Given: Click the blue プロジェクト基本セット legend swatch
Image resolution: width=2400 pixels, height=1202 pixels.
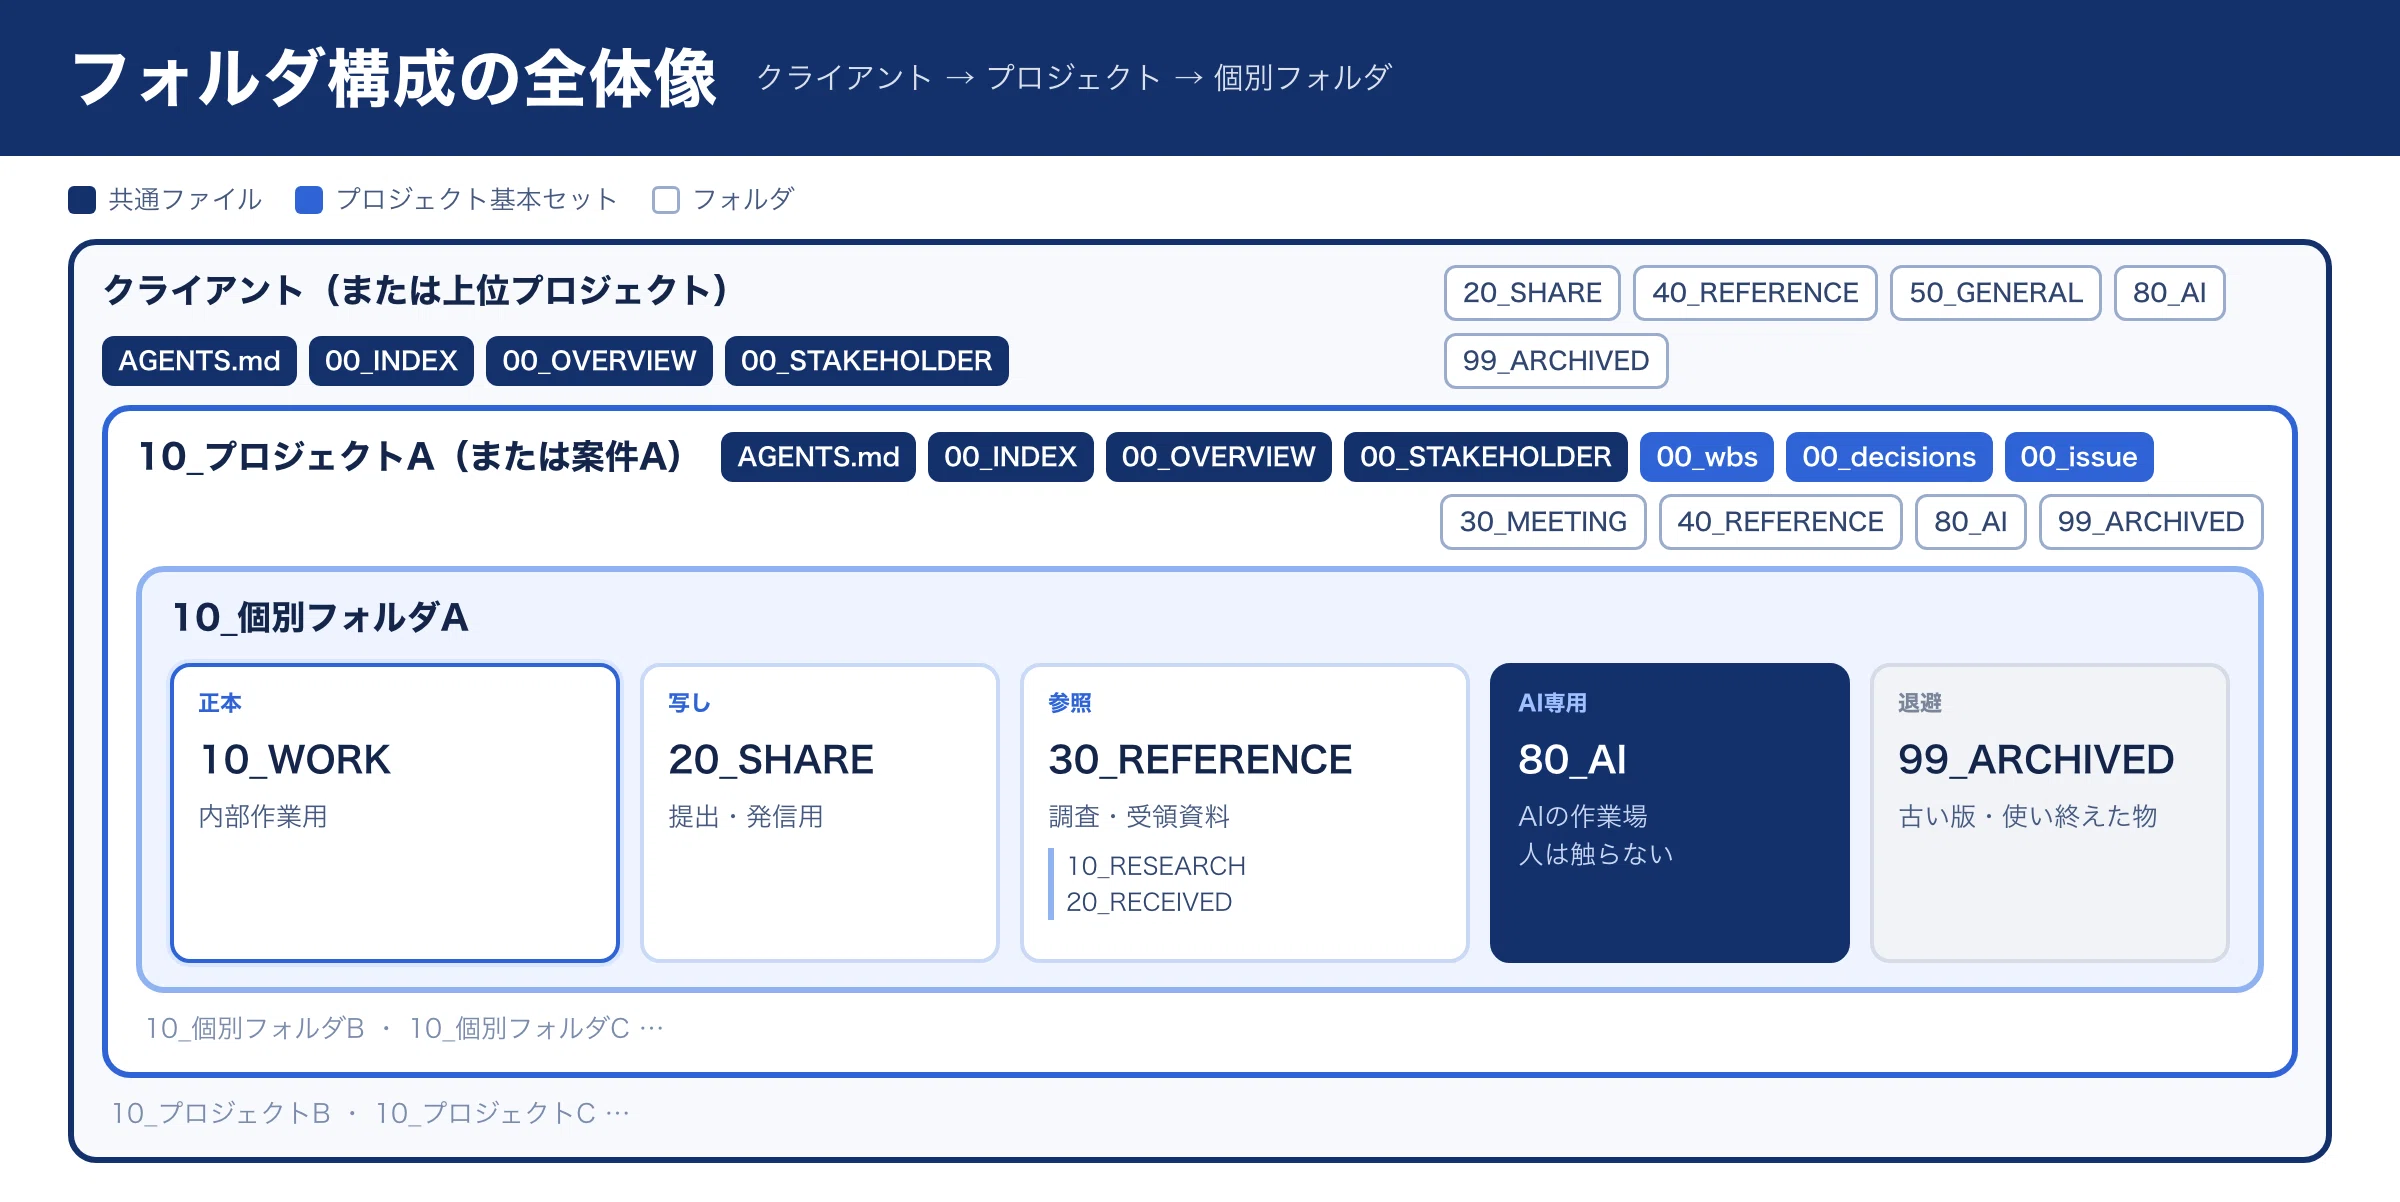Looking at the screenshot, I should [x=309, y=200].
